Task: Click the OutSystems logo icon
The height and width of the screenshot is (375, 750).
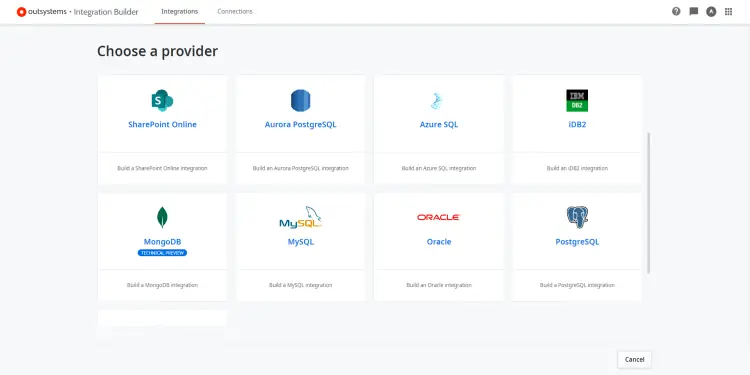Action: 21,12
